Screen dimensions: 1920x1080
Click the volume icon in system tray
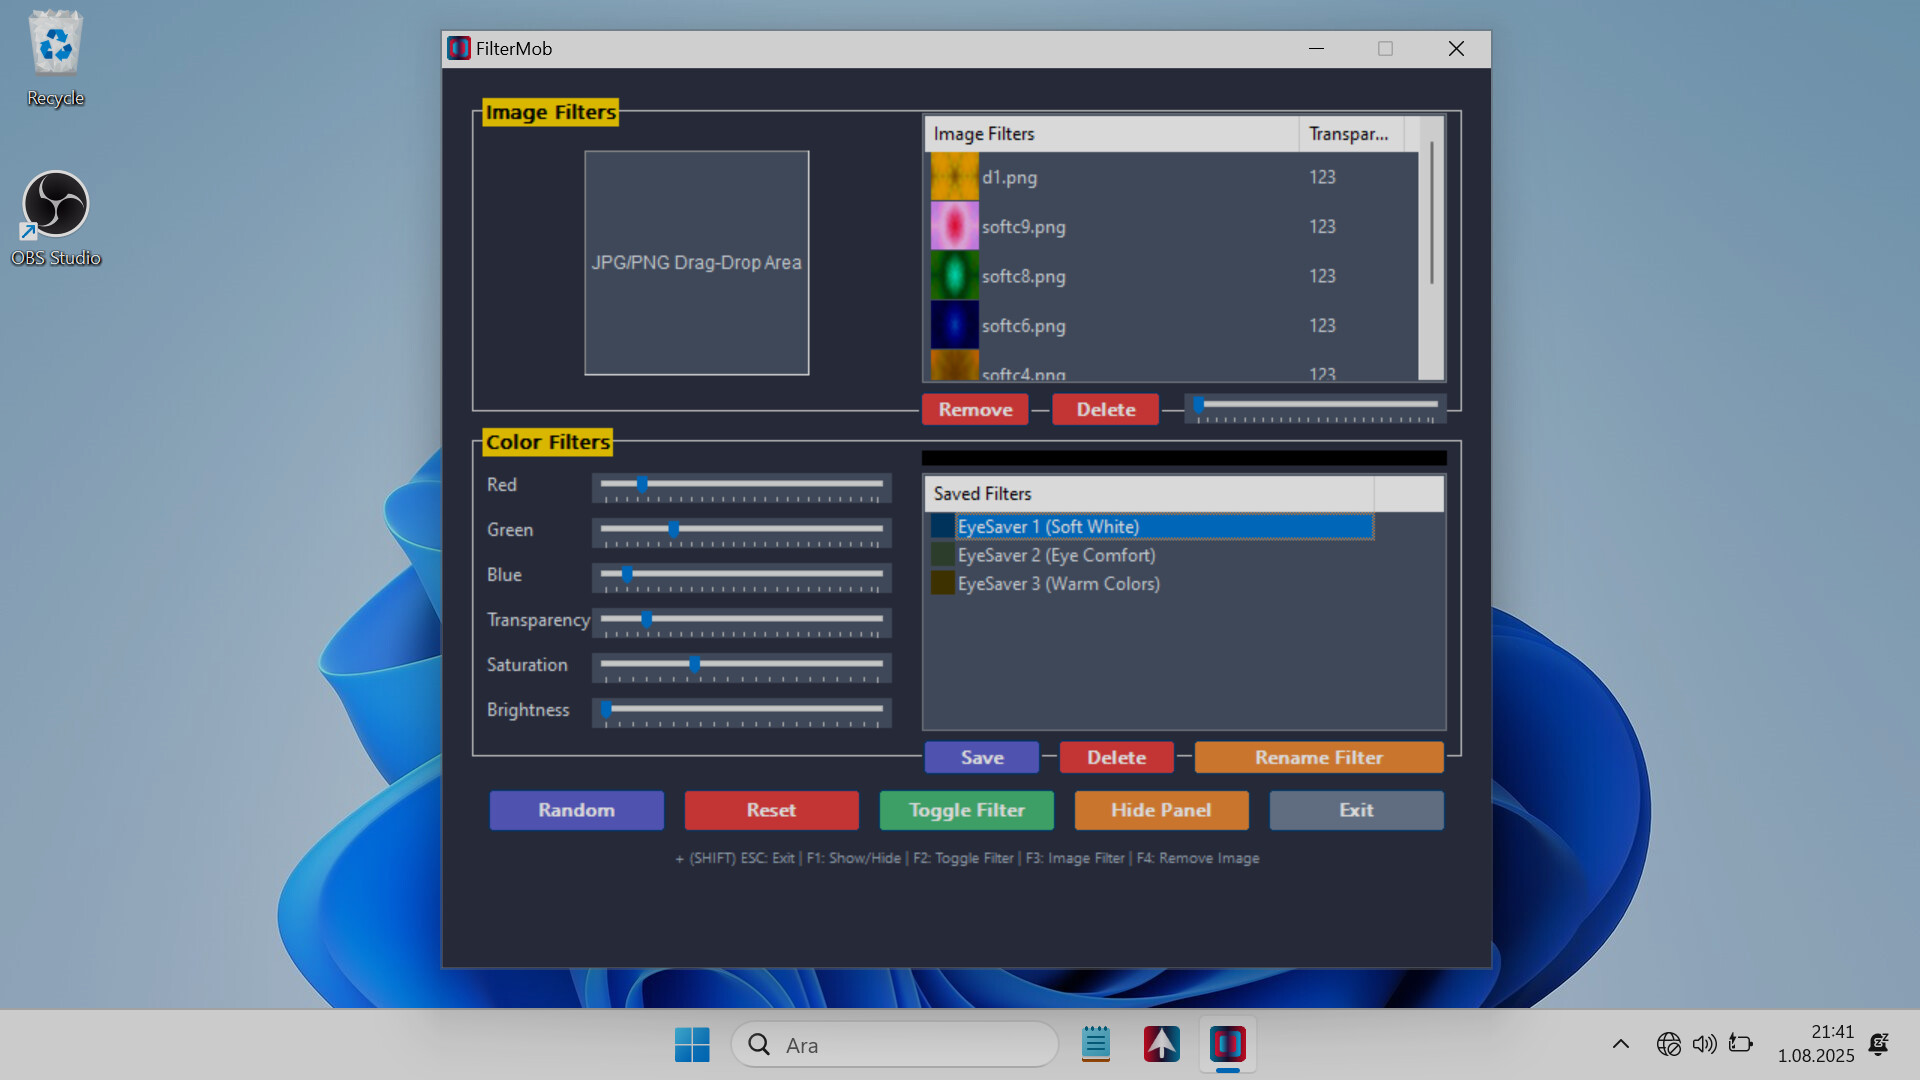pos(1704,1044)
